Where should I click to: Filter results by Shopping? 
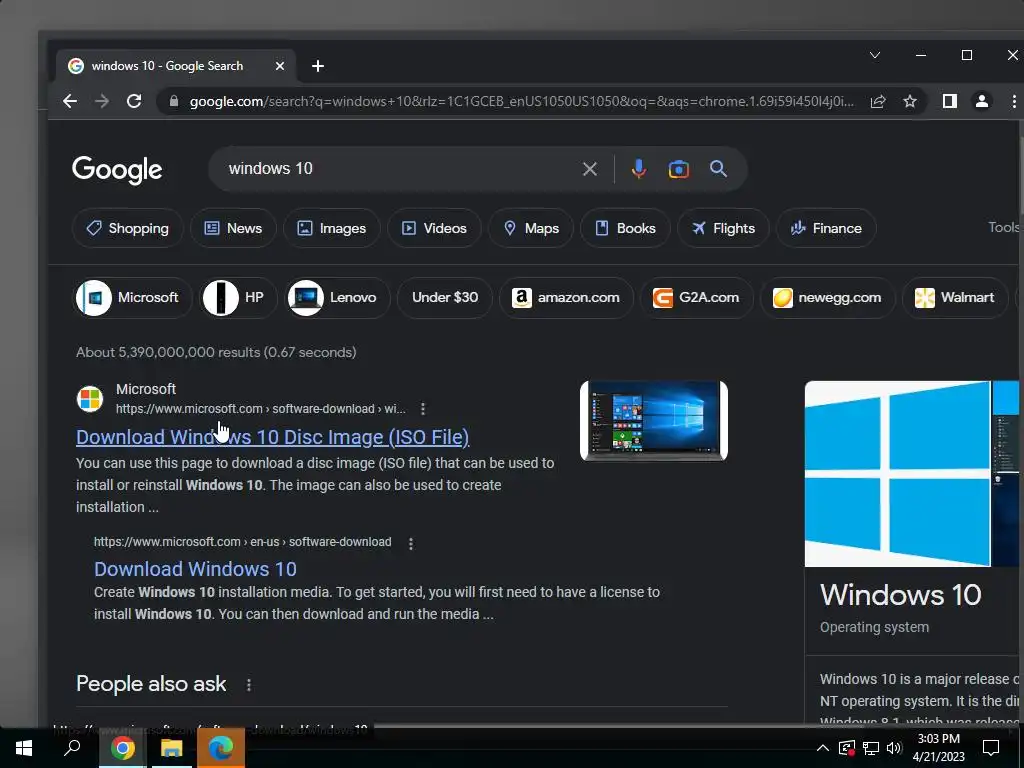(x=127, y=228)
